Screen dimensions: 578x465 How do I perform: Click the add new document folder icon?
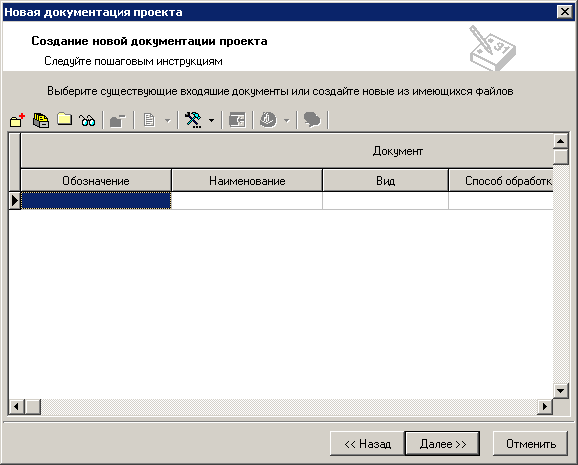coord(17,120)
